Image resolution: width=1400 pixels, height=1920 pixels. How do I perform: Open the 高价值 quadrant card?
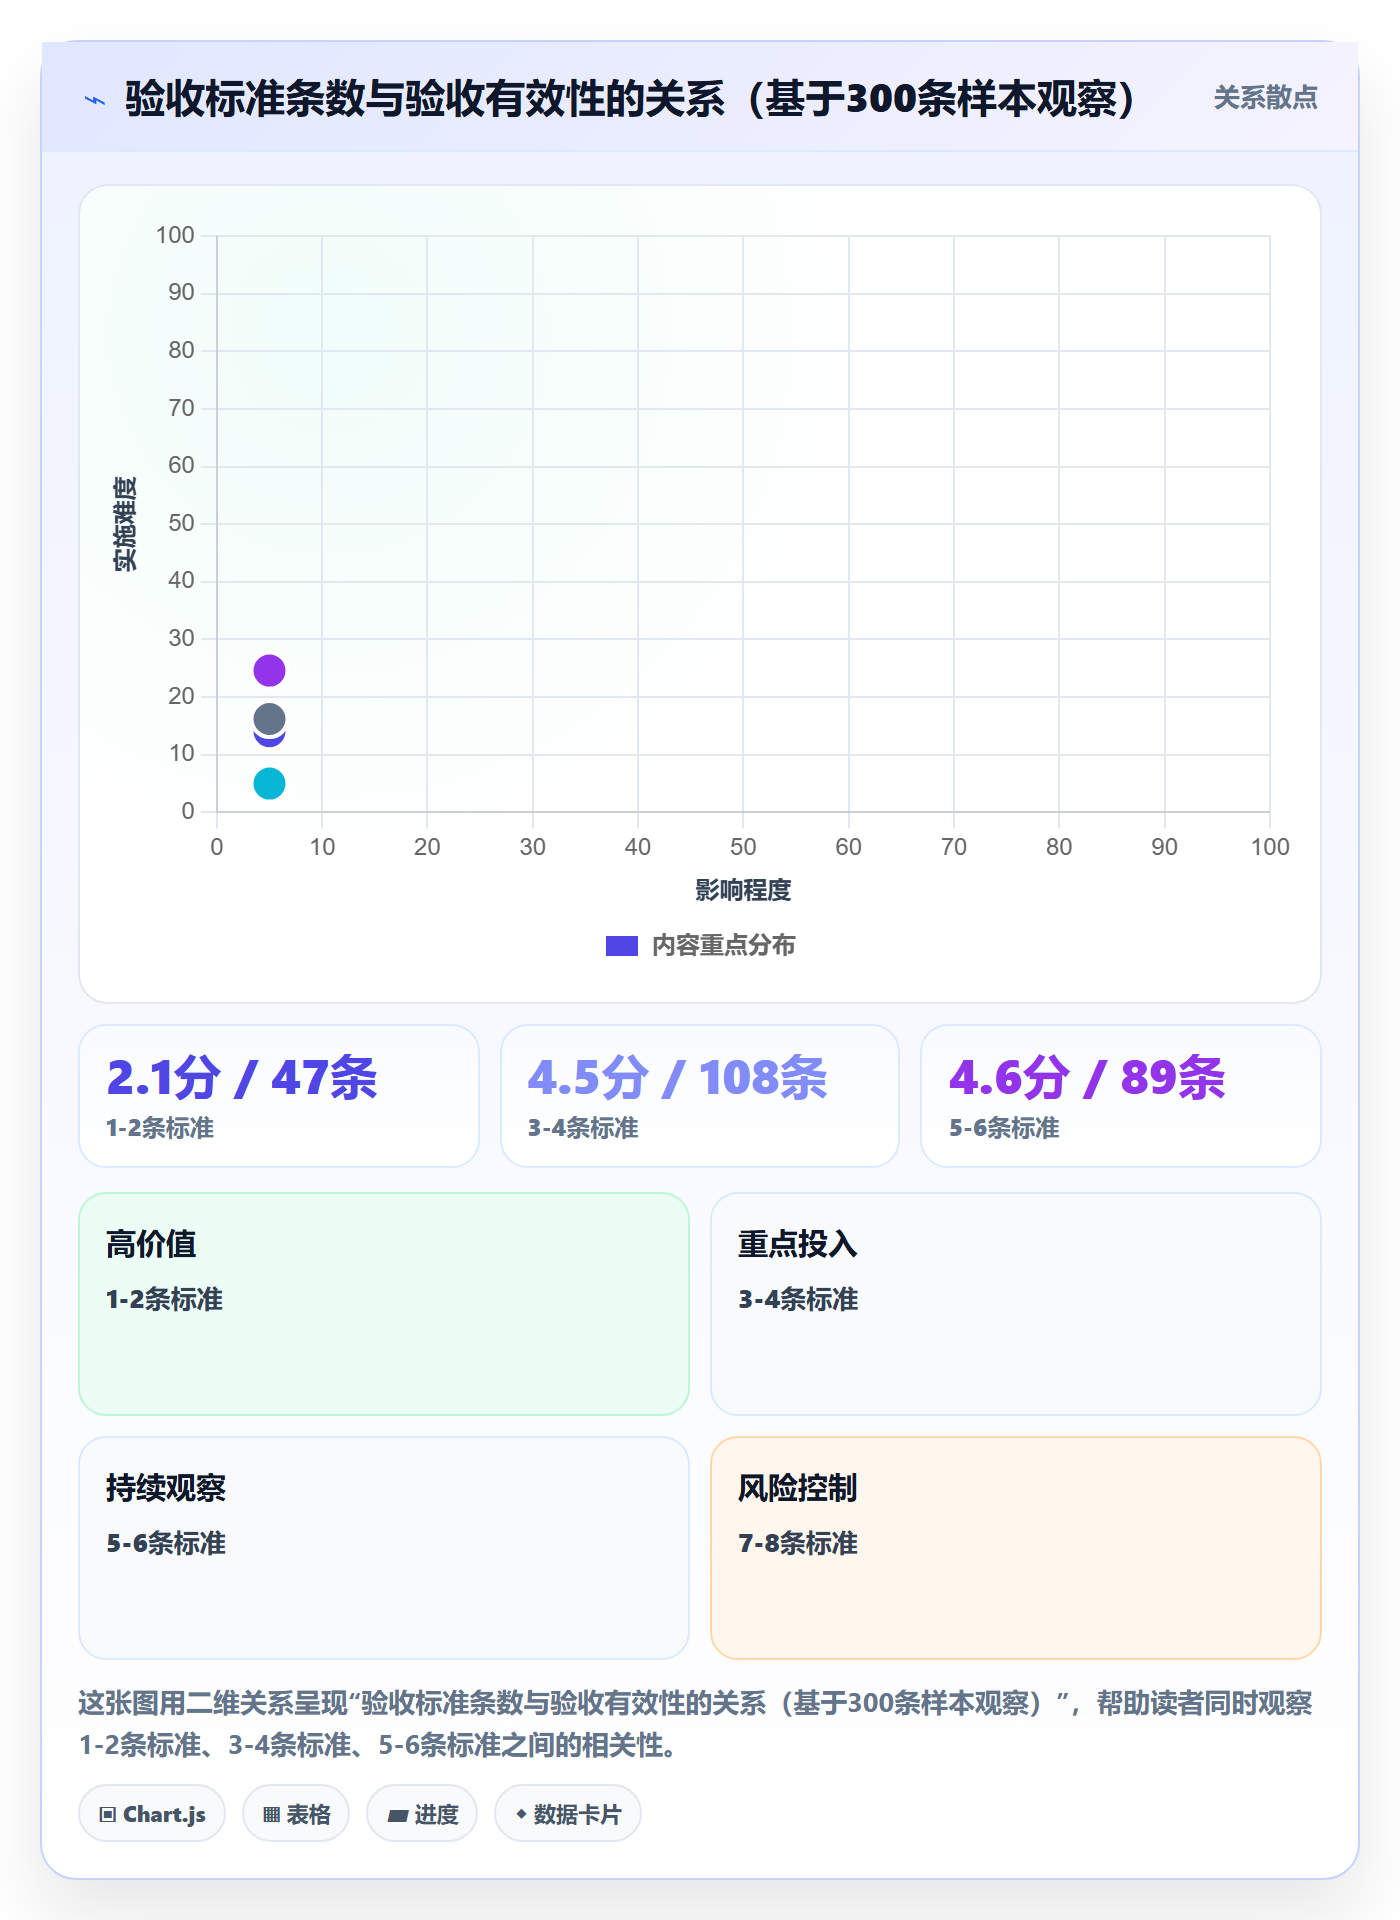[384, 1304]
